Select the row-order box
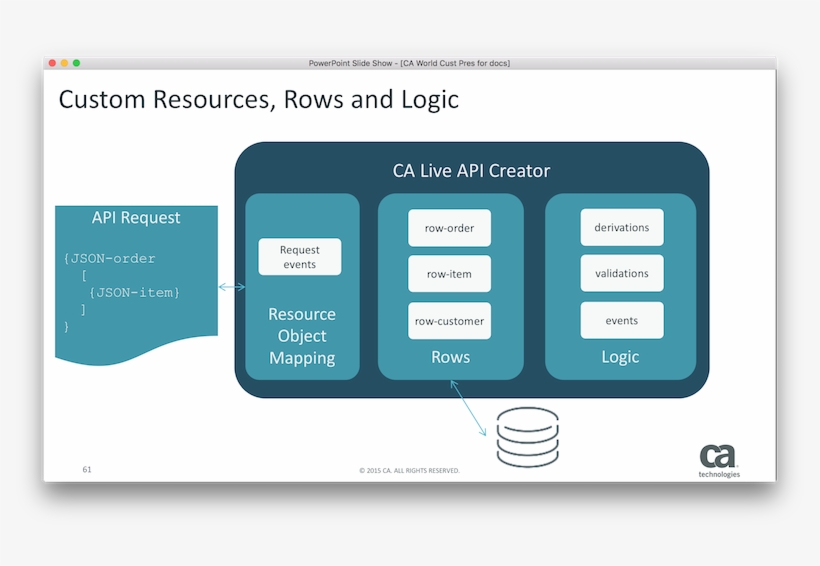This screenshot has height=566, width=820. coord(449,228)
